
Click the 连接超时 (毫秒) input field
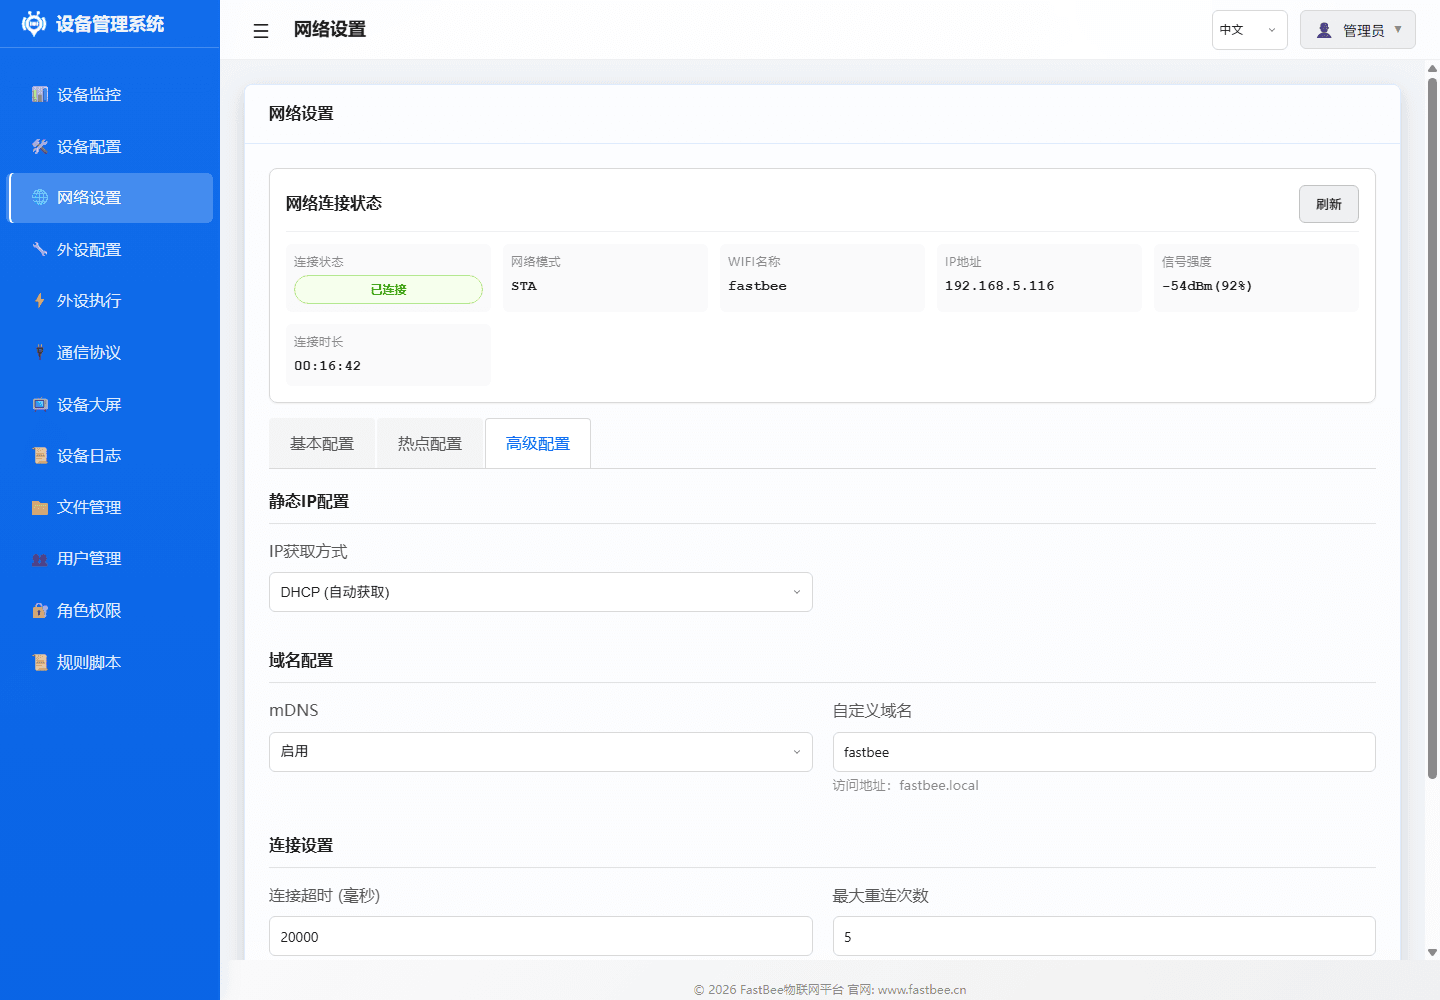pos(540,936)
